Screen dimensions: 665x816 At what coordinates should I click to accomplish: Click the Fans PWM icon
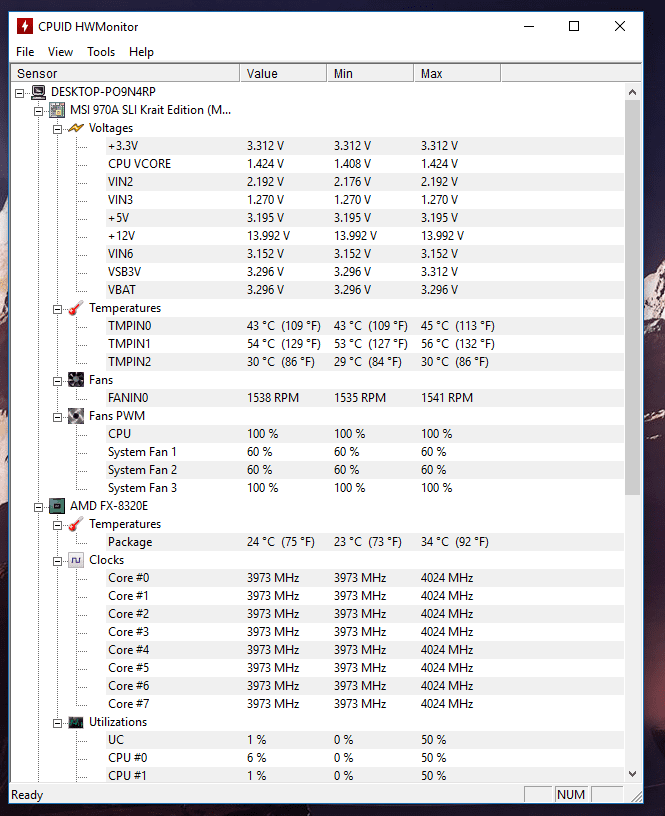(76, 416)
